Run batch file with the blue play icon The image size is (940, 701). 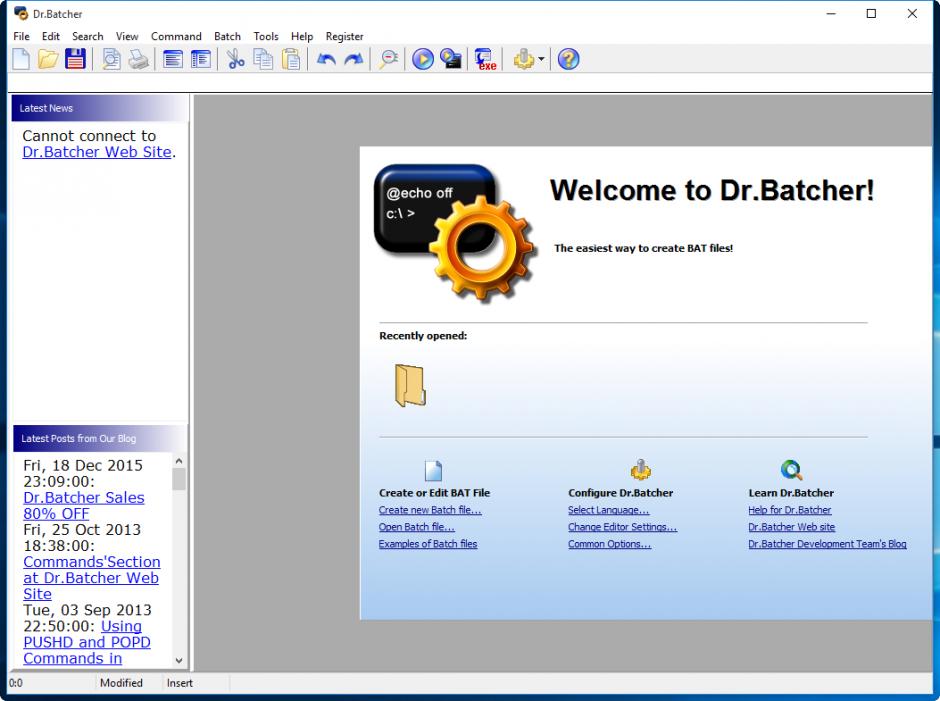(423, 59)
